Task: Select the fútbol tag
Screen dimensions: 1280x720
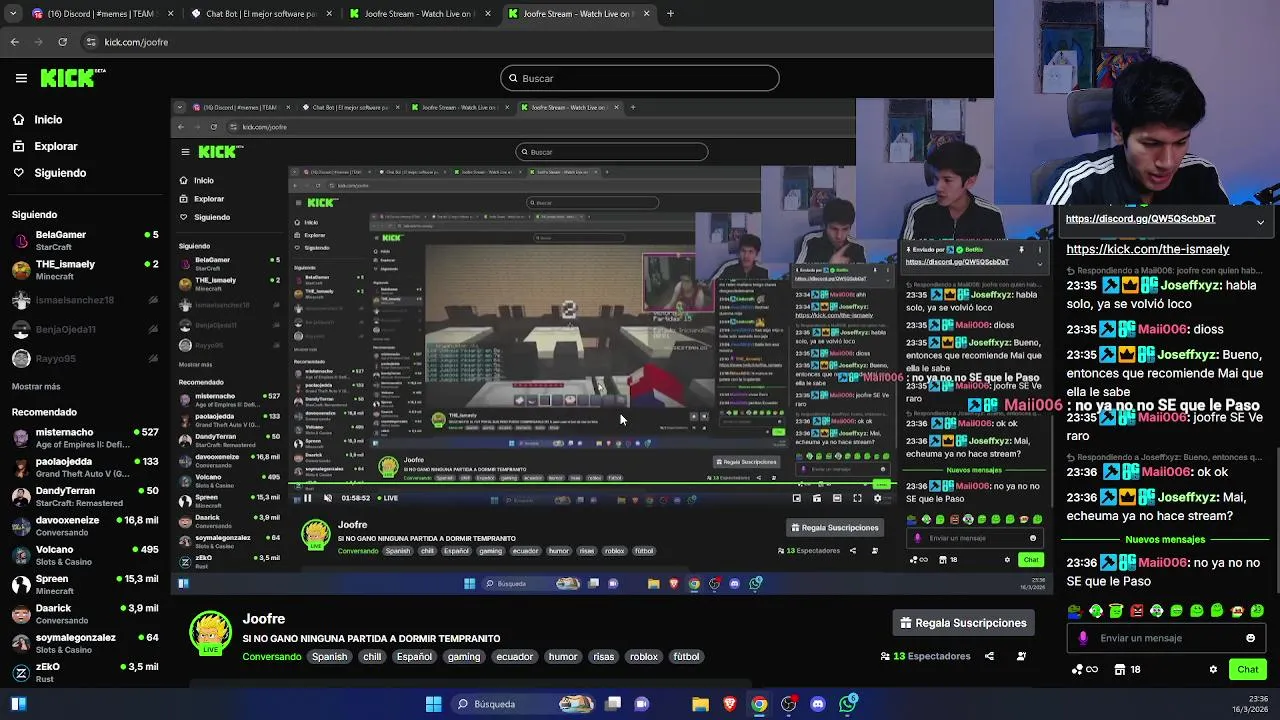Action: click(686, 657)
